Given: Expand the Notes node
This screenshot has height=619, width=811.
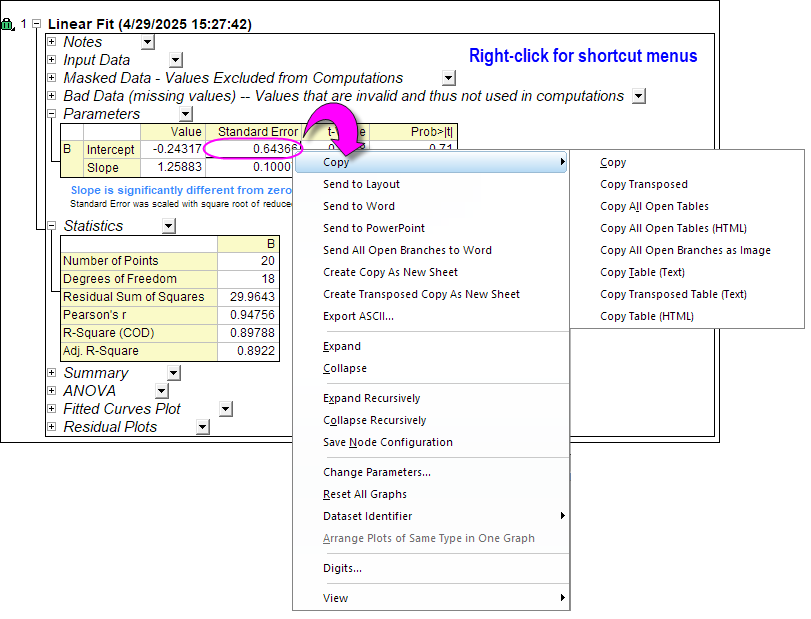Looking at the screenshot, I should [50, 42].
